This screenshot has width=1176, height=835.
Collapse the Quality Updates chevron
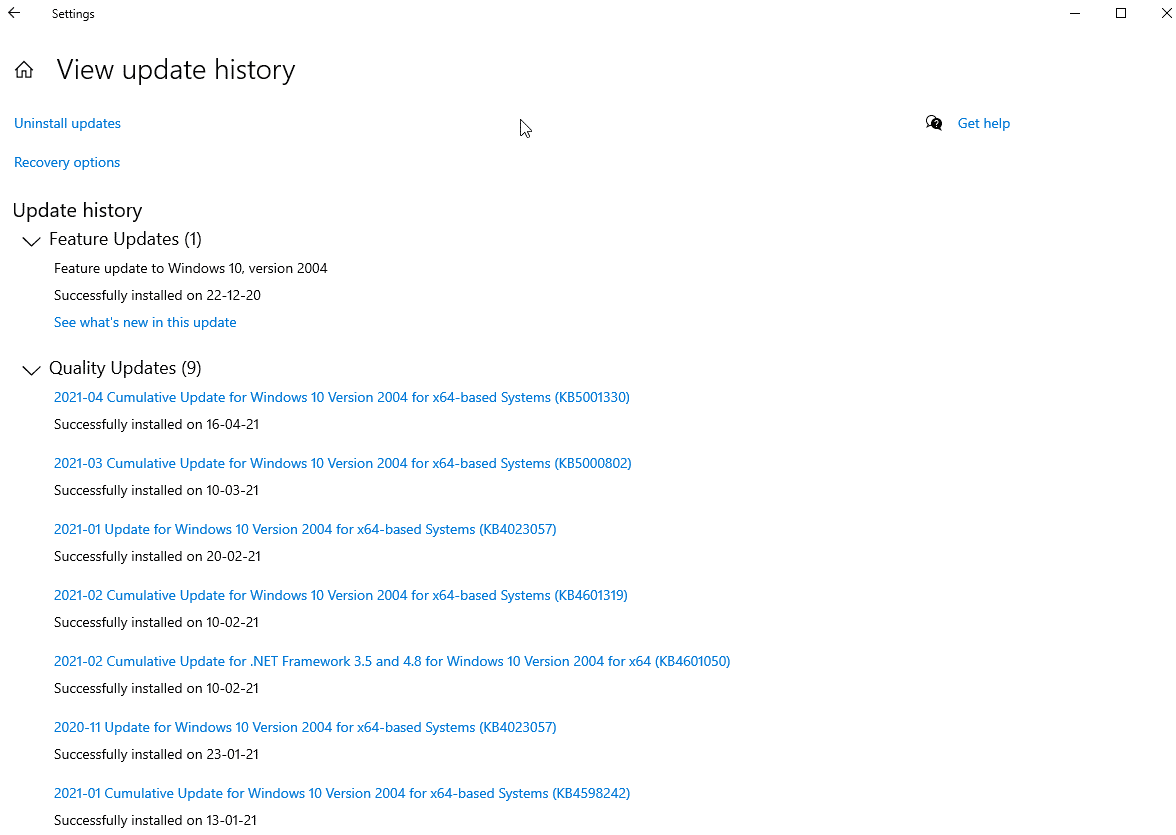[31, 370]
